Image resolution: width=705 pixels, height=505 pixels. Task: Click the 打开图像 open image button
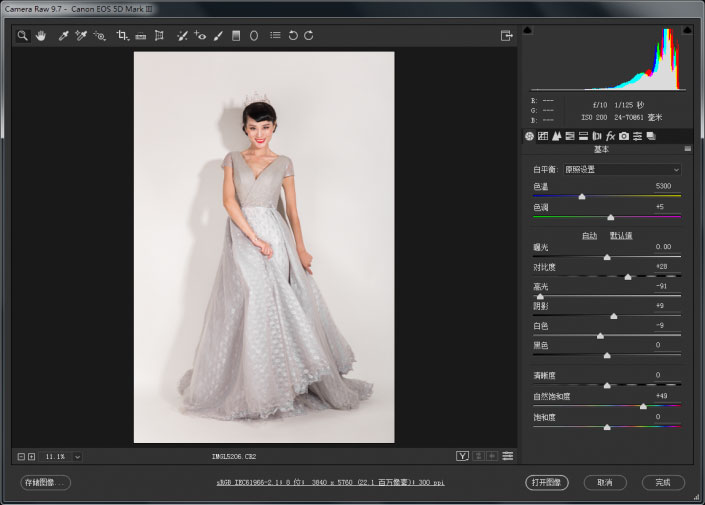(x=546, y=482)
